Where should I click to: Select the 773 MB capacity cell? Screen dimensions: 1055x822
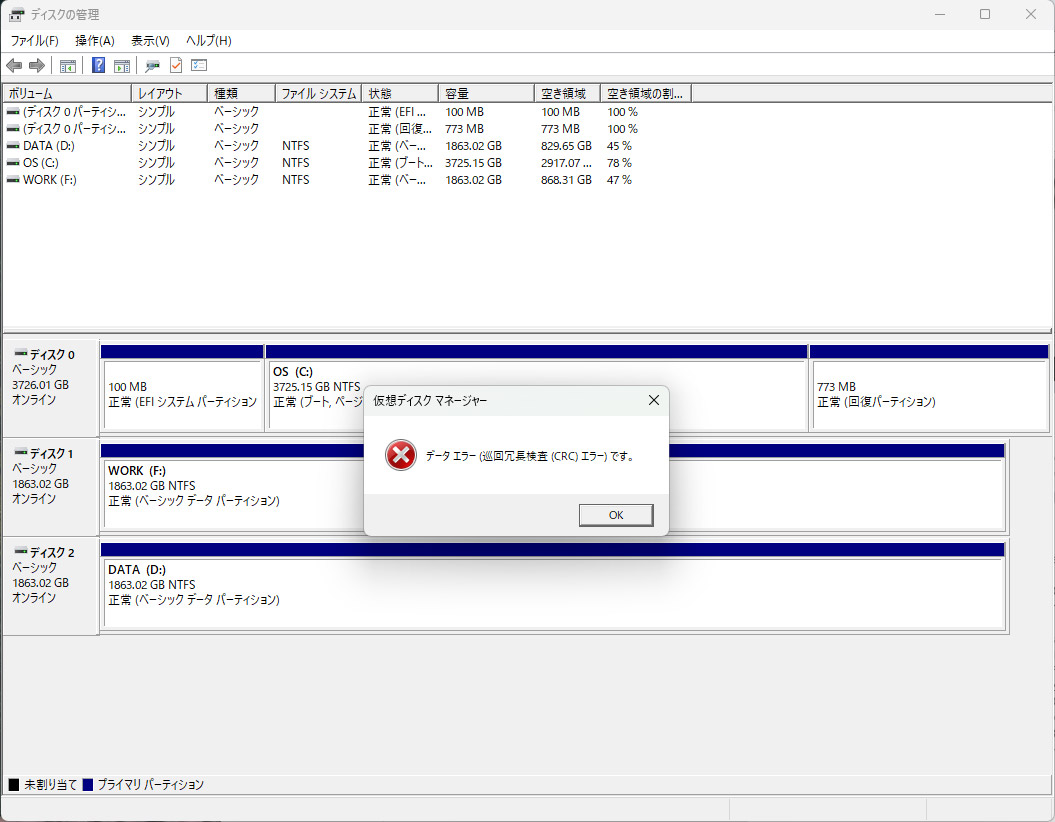tap(464, 128)
